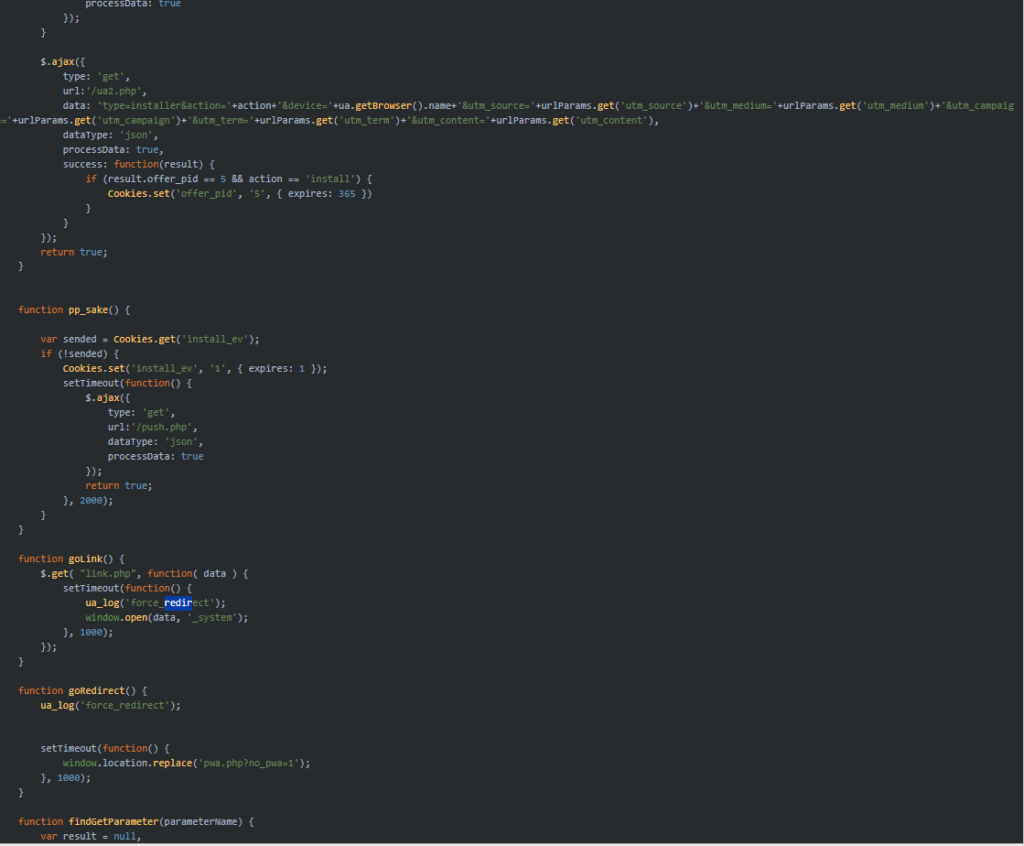Image resolution: width=1024 pixels, height=846 pixels.
Task: Click the highlighted 'redir' text selection
Action: [x=177, y=603]
